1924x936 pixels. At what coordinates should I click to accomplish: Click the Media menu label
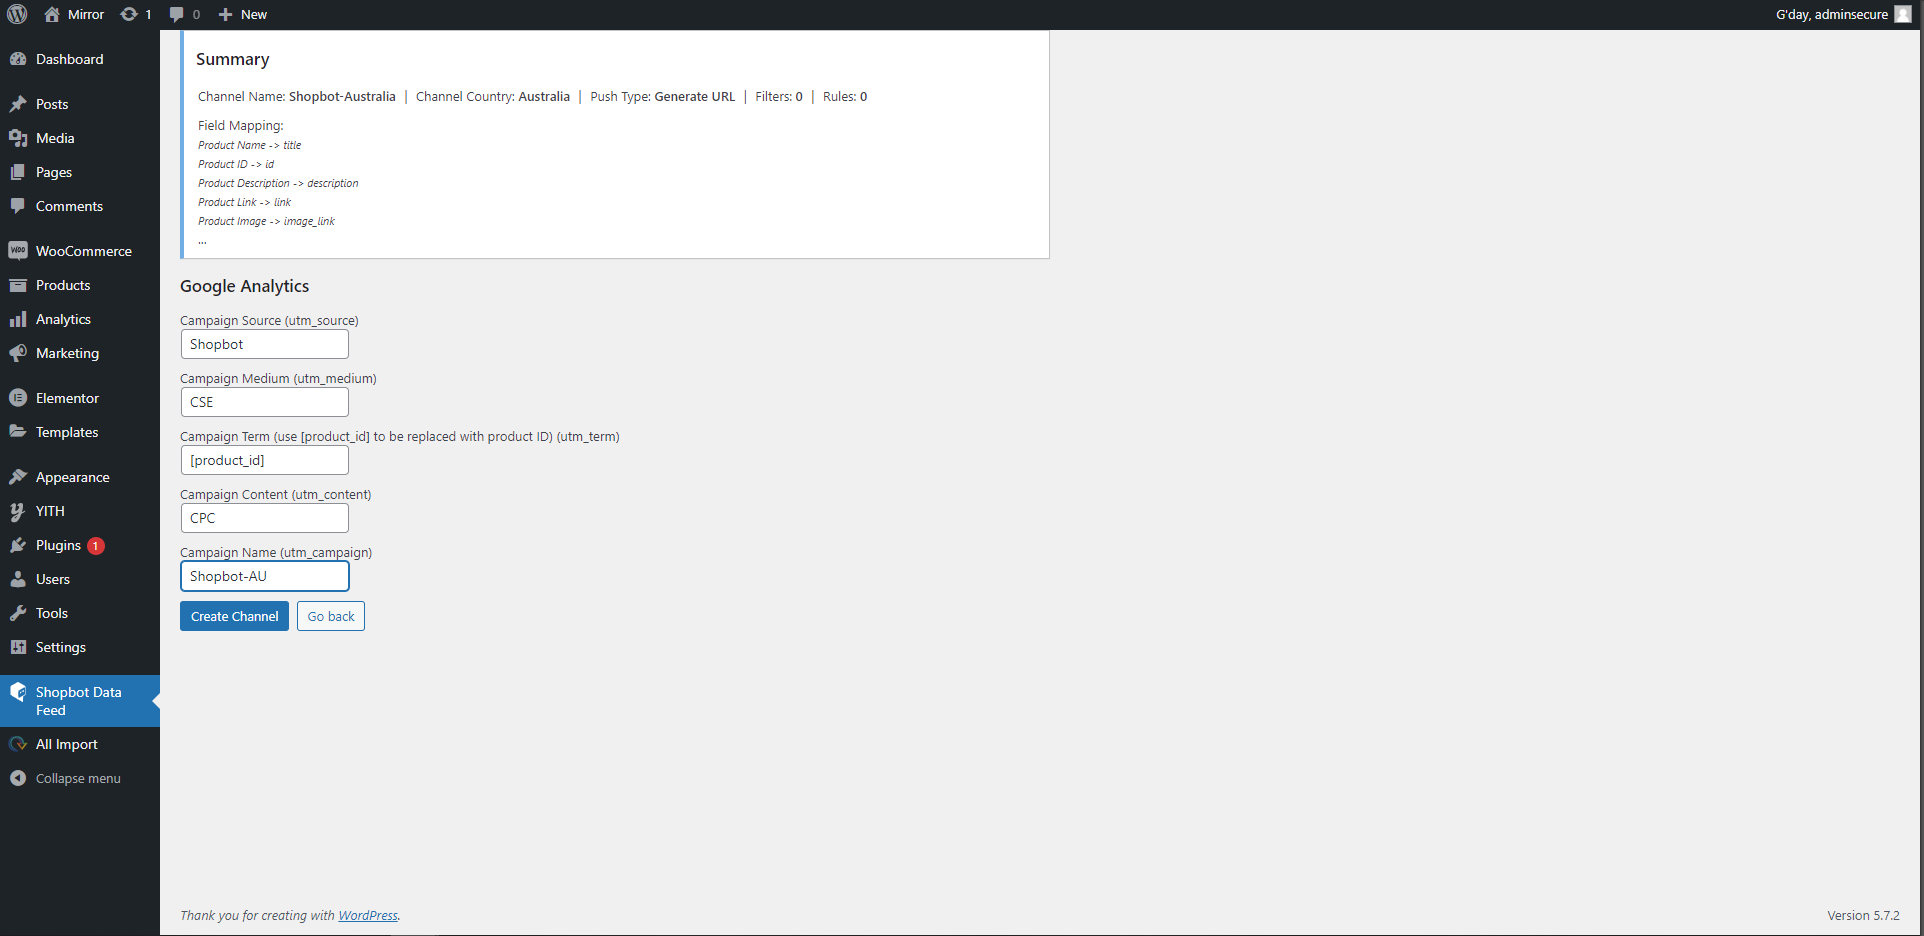pos(55,138)
